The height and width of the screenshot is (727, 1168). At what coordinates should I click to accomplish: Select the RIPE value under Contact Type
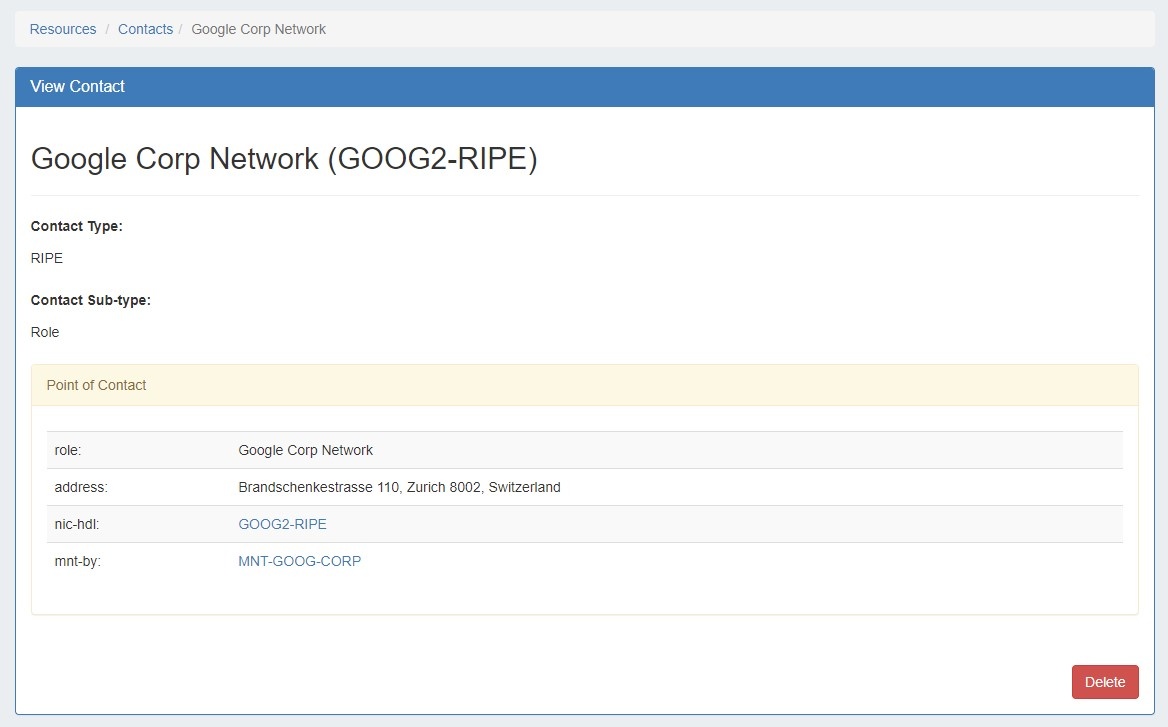pos(47,258)
